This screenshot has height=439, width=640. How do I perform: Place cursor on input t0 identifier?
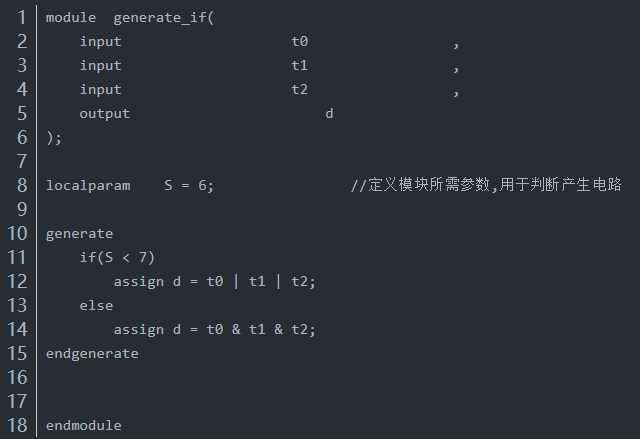click(x=300, y=42)
